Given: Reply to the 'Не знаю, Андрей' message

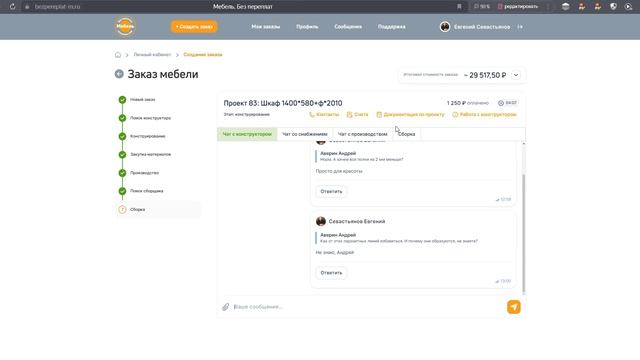Looking at the screenshot, I should 331,273.
